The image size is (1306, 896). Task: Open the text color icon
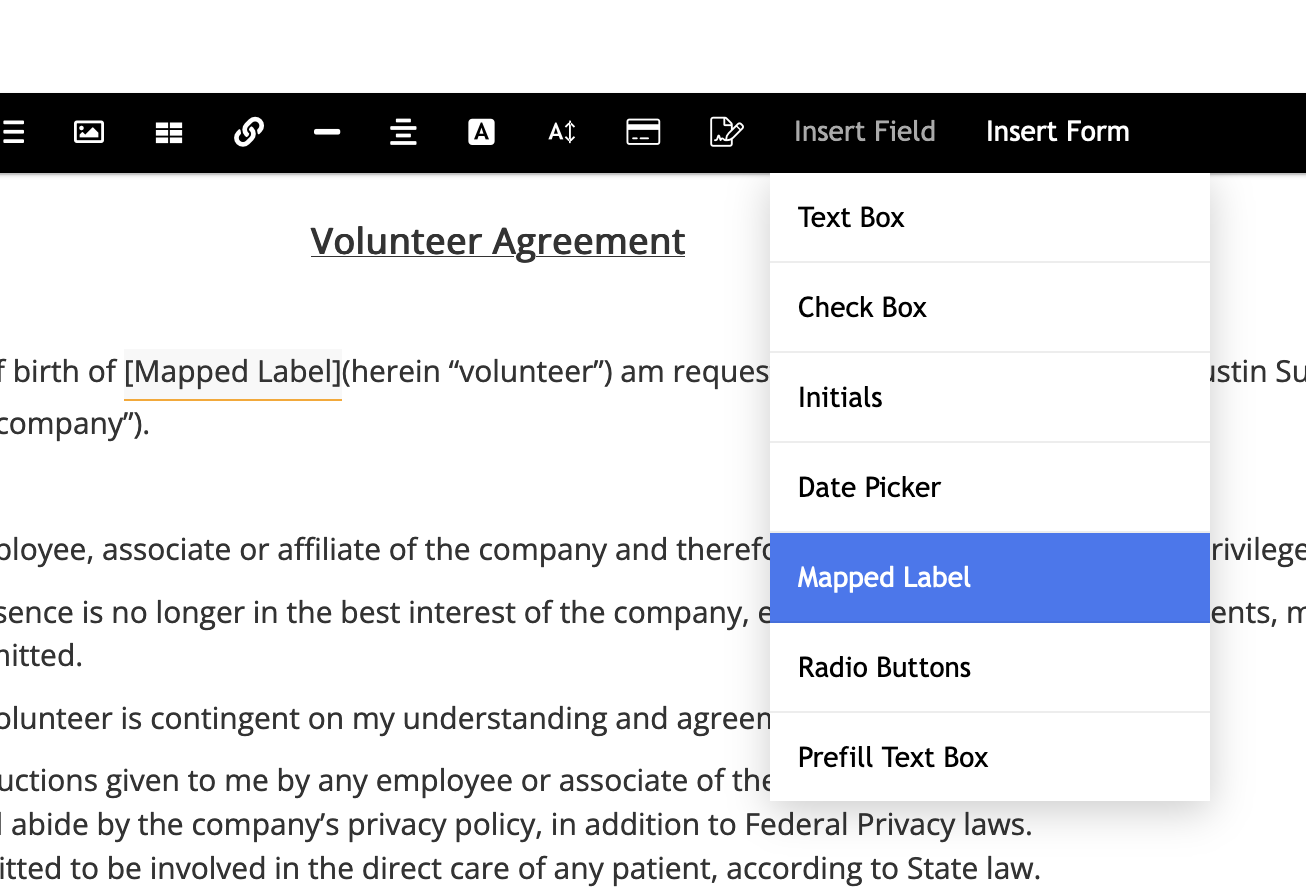tap(482, 132)
